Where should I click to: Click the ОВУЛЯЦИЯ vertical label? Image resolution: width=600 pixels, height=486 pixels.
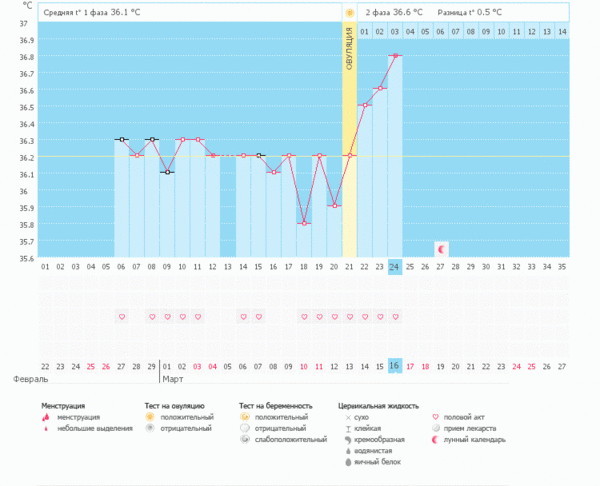349,49
